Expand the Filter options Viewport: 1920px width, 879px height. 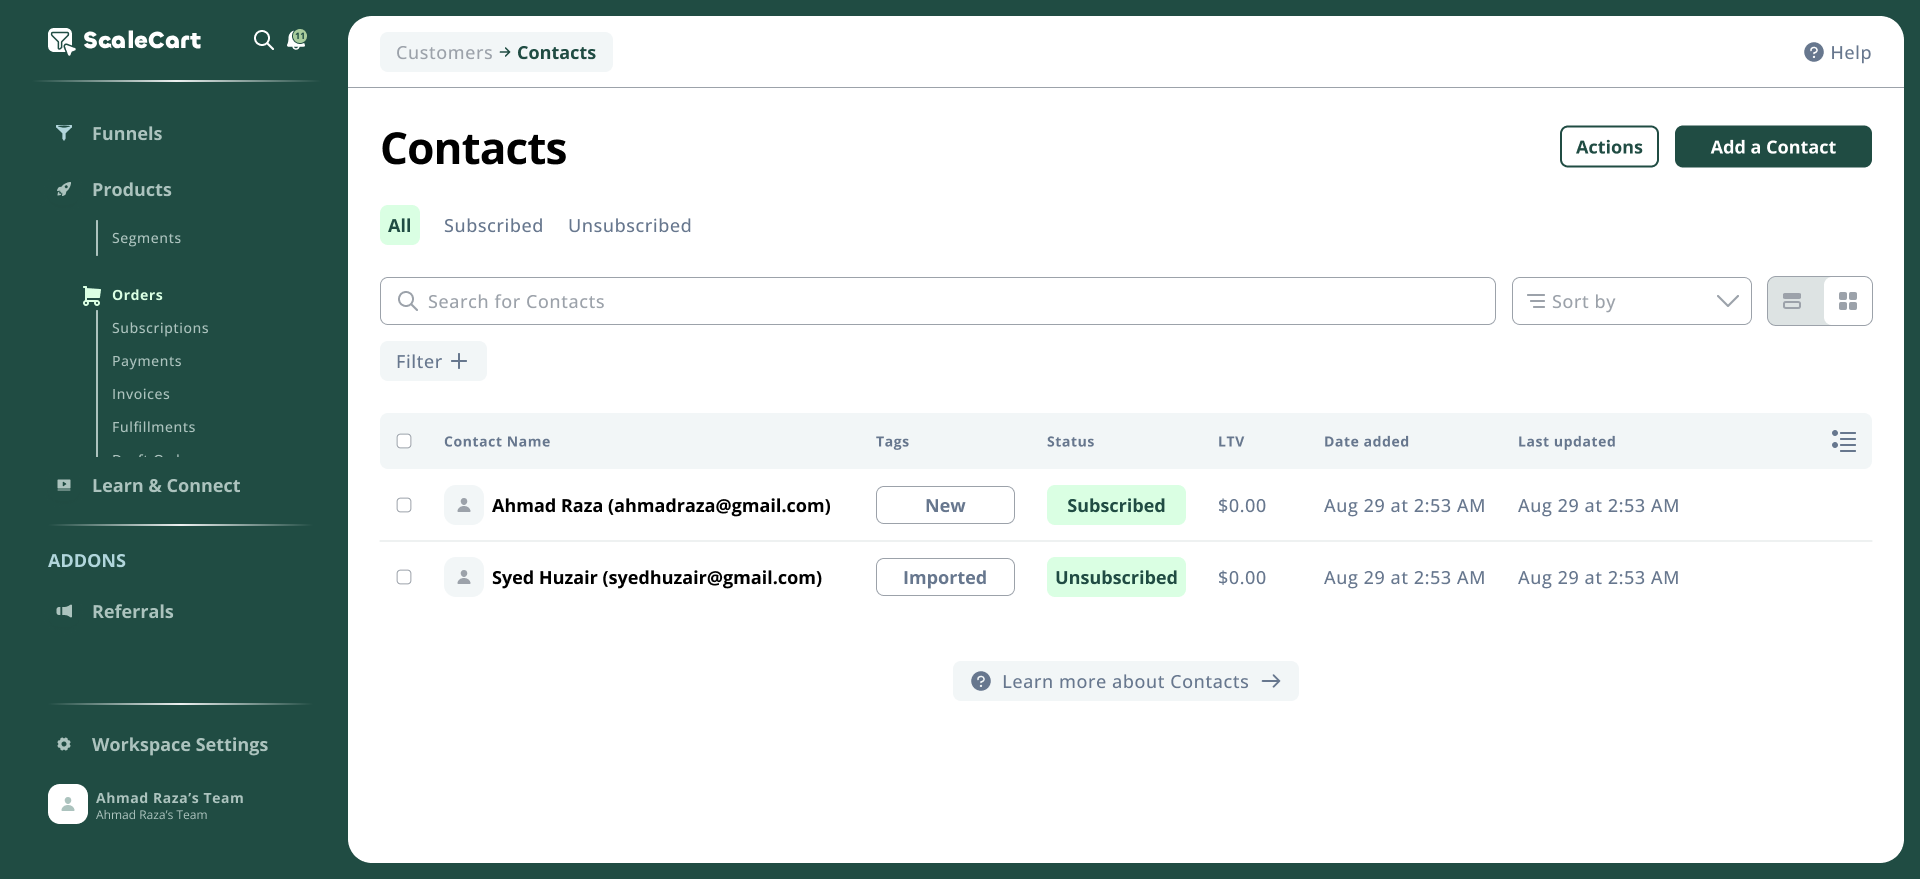tap(433, 361)
